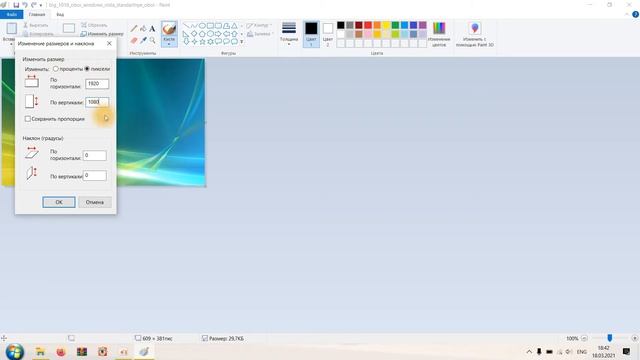Viewport: 640px width, 360px height.
Task: Click Отмена to cancel the dialog
Action: point(95,202)
